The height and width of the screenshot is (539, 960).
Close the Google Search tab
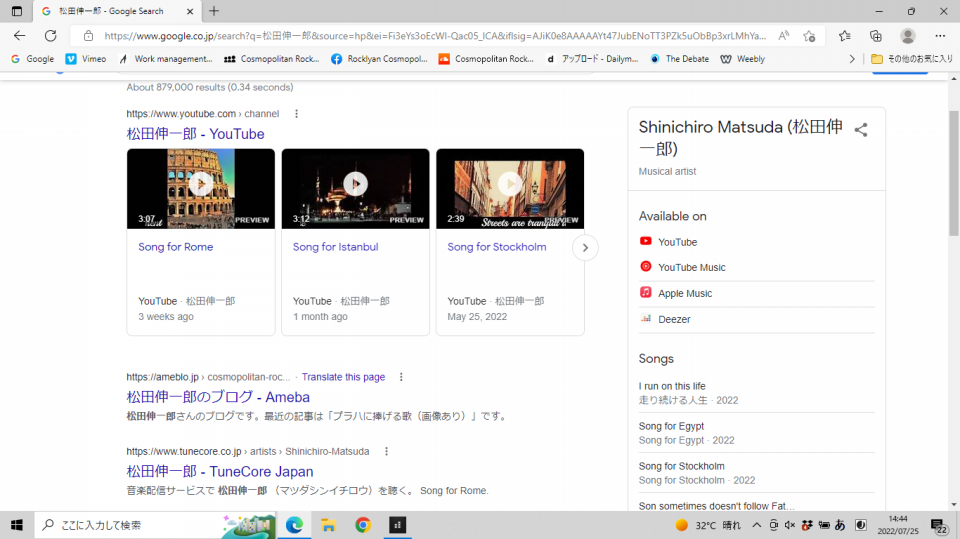click(x=190, y=11)
